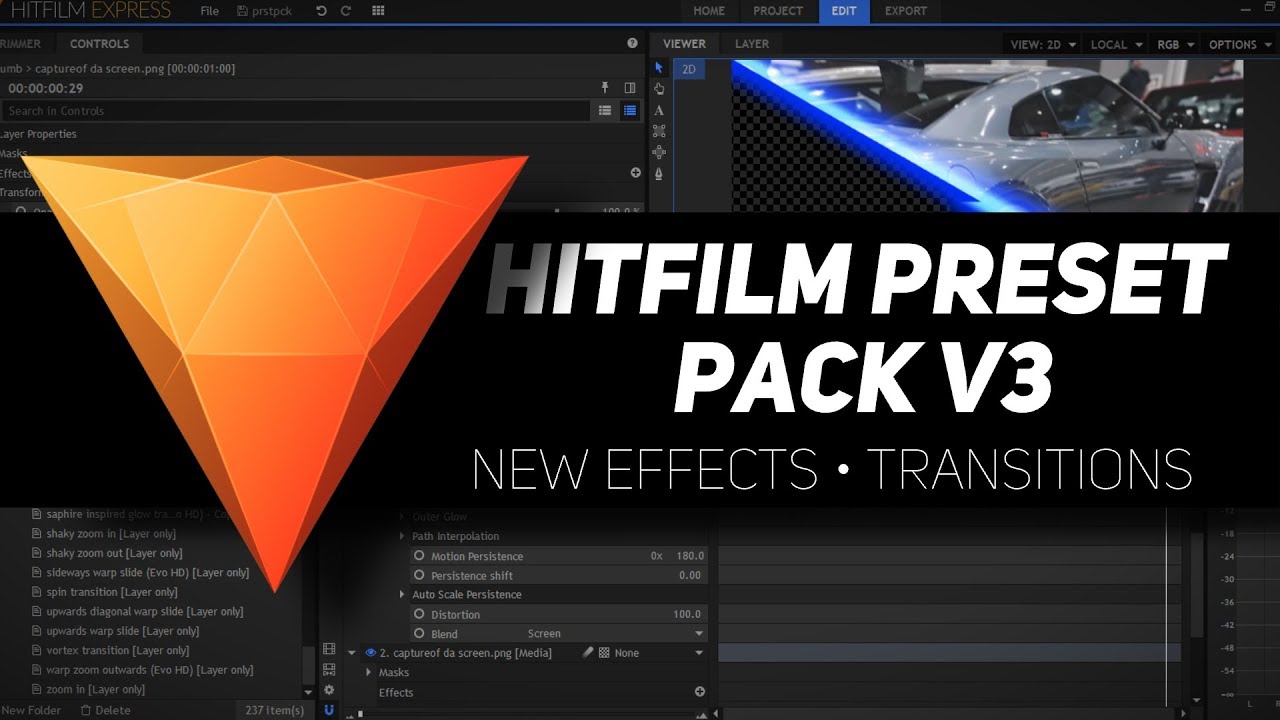
Task: Click the Search in Controls field
Action: click(295, 111)
